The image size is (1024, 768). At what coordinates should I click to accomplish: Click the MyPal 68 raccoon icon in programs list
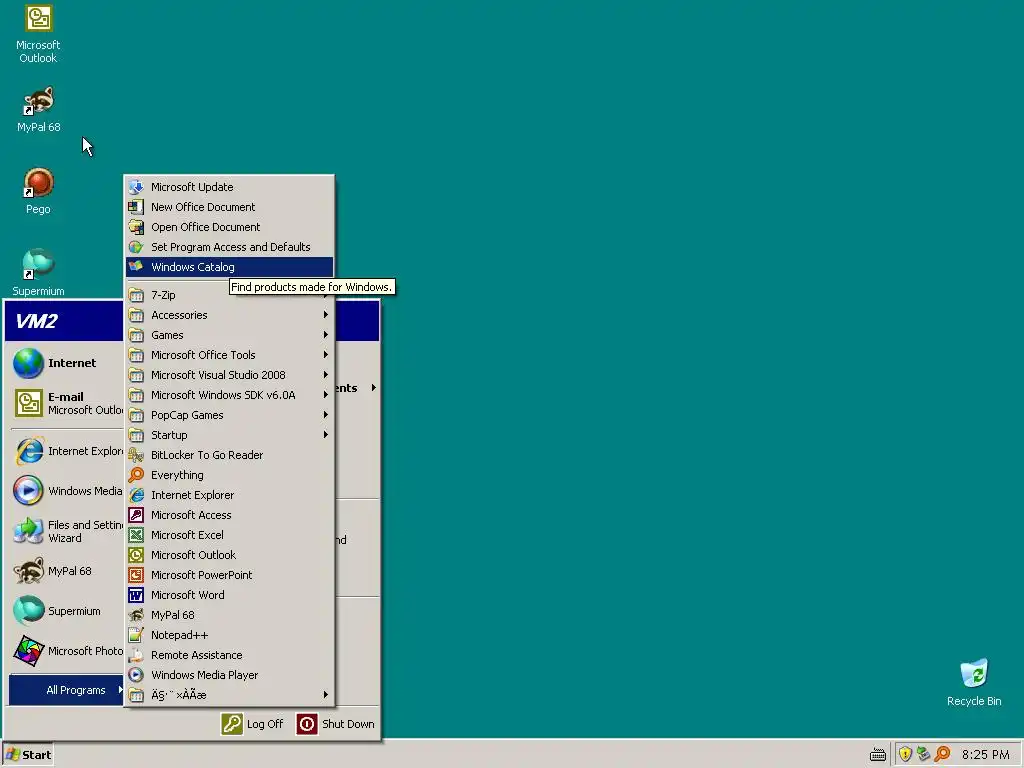(136, 615)
